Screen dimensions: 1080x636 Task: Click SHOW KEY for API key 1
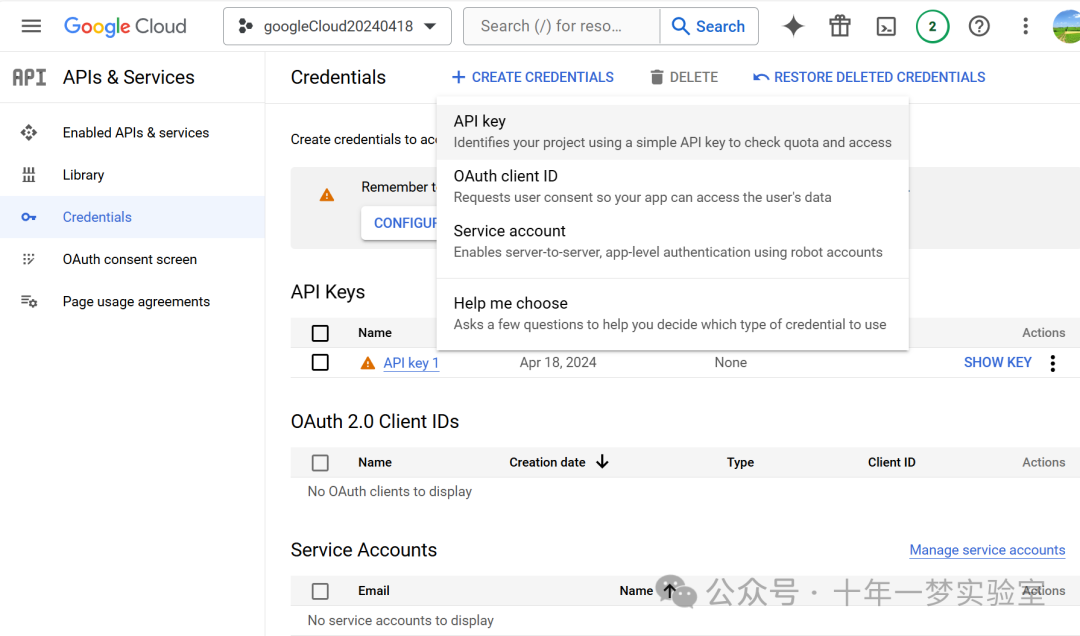[997, 362]
